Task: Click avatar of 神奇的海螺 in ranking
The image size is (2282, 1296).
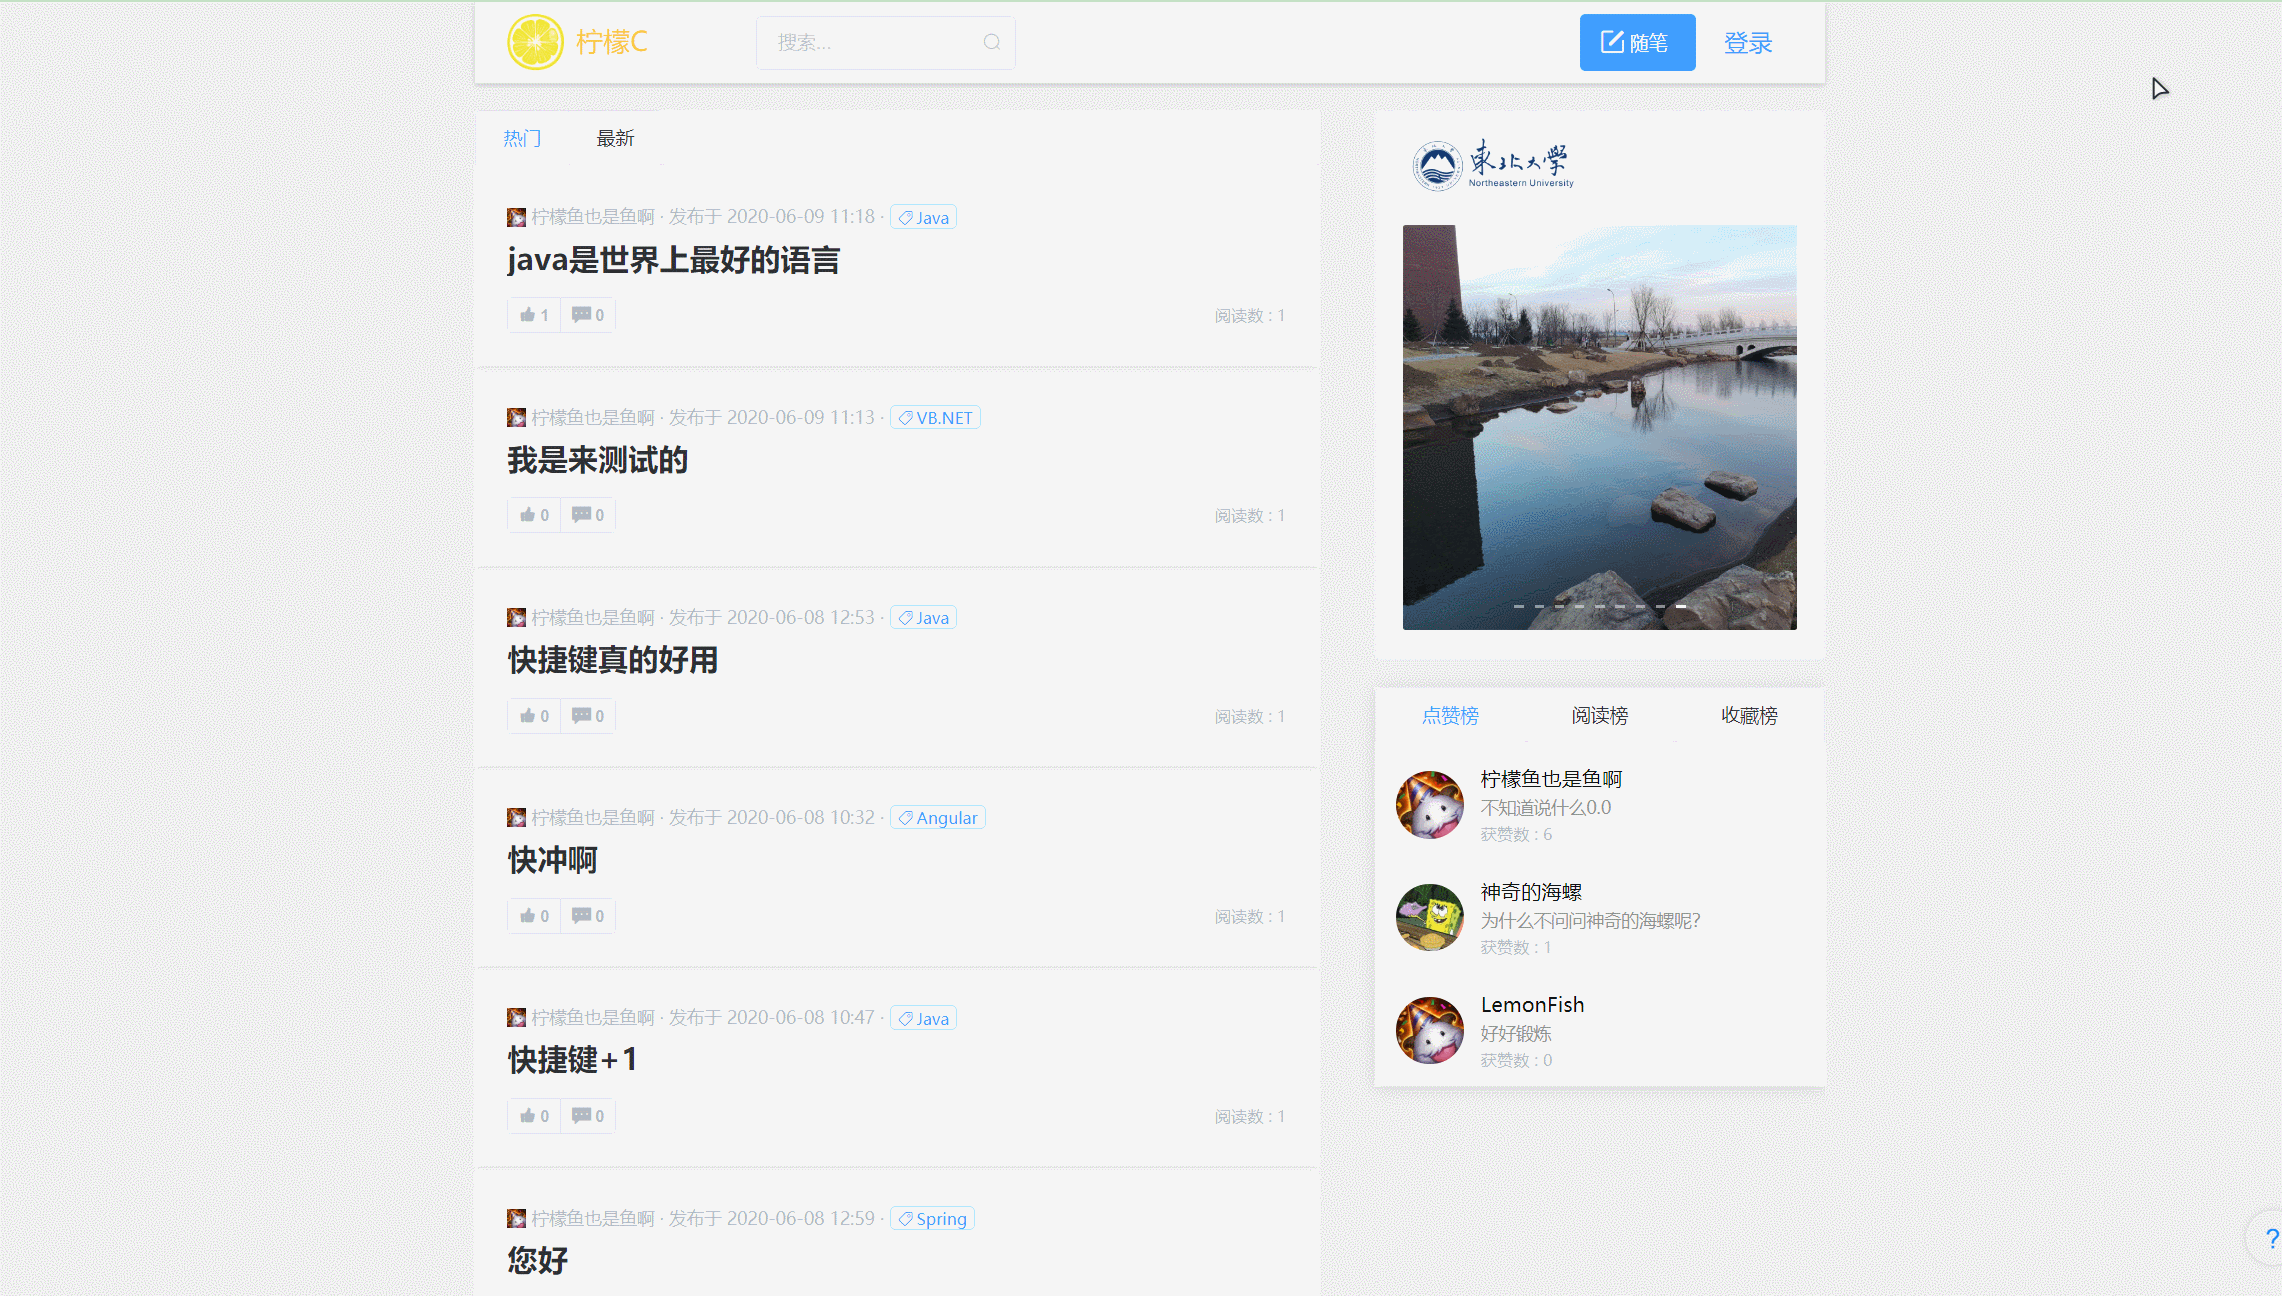Action: tap(1430, 917)
